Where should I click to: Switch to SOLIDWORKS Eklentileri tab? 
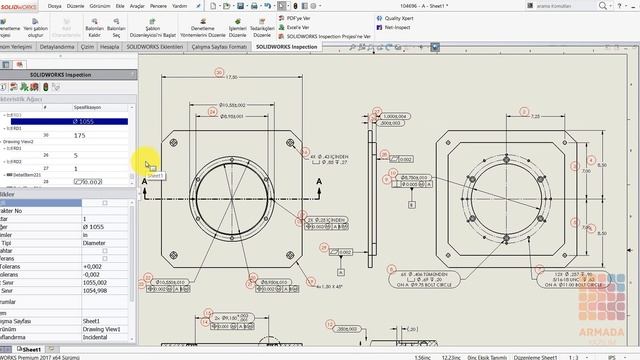(155, 47)
